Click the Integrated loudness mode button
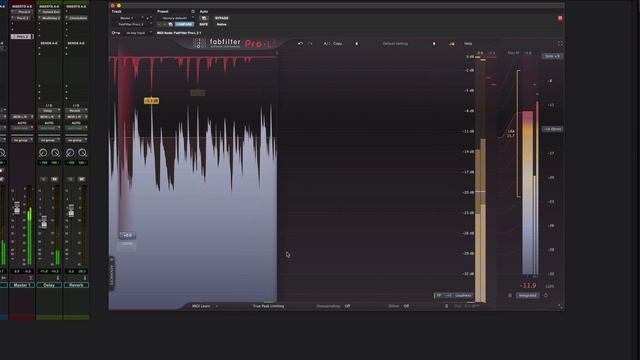This screenshot has width=640, height=360. click(527, 296)
